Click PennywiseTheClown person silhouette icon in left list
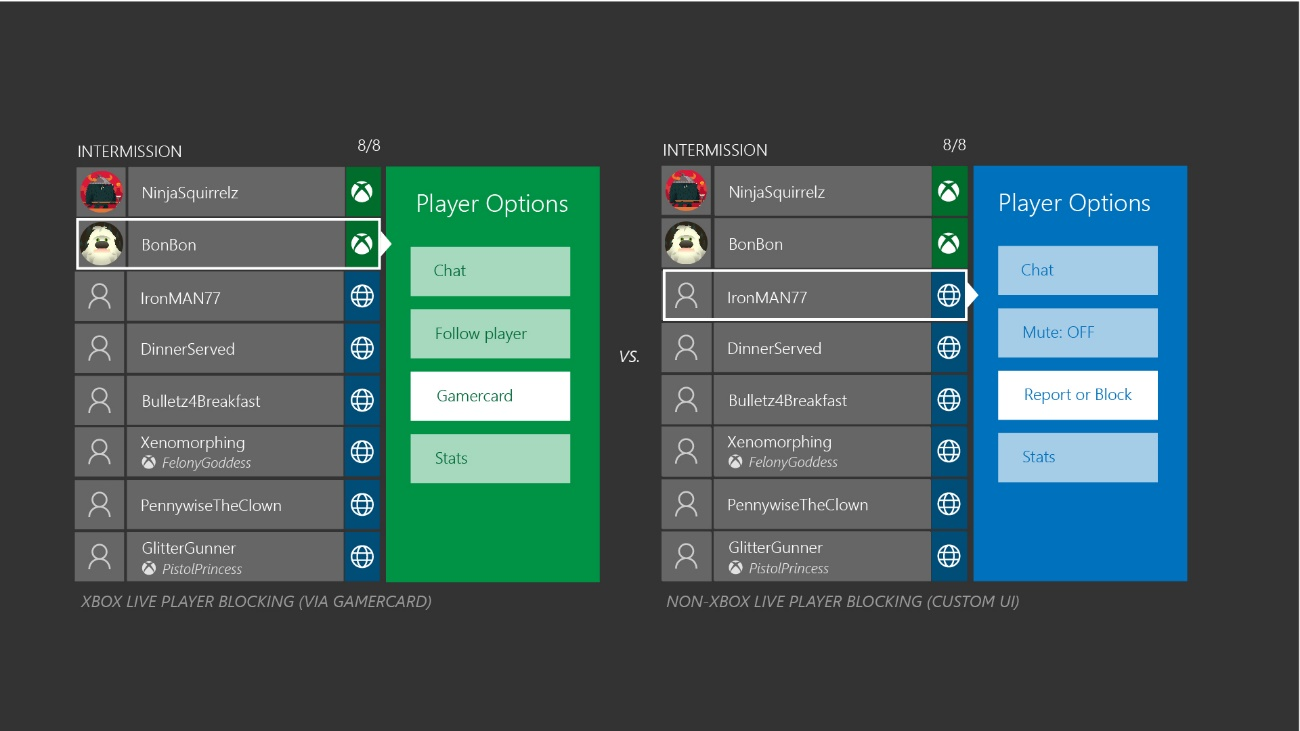Screen dimensions: 1300x731 [99, 504]
